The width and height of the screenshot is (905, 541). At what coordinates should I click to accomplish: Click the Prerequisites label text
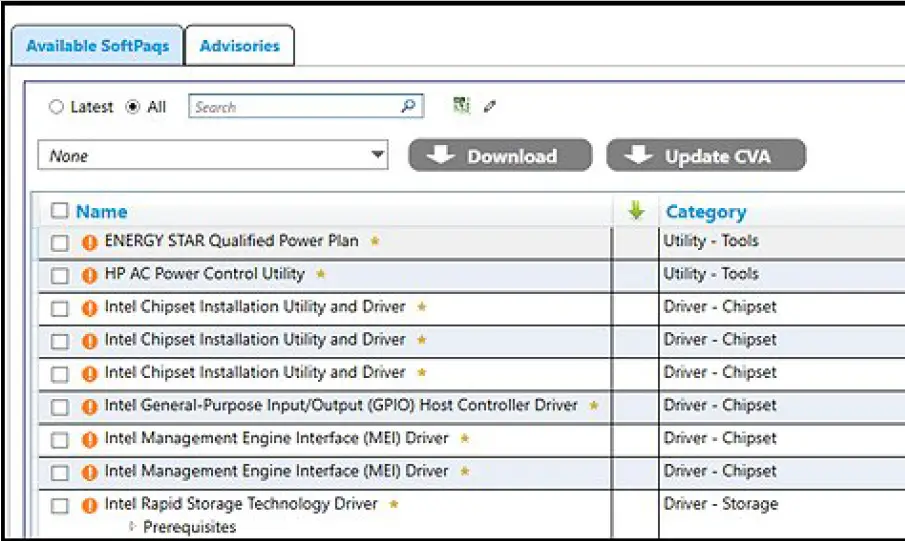click(190, 527)
